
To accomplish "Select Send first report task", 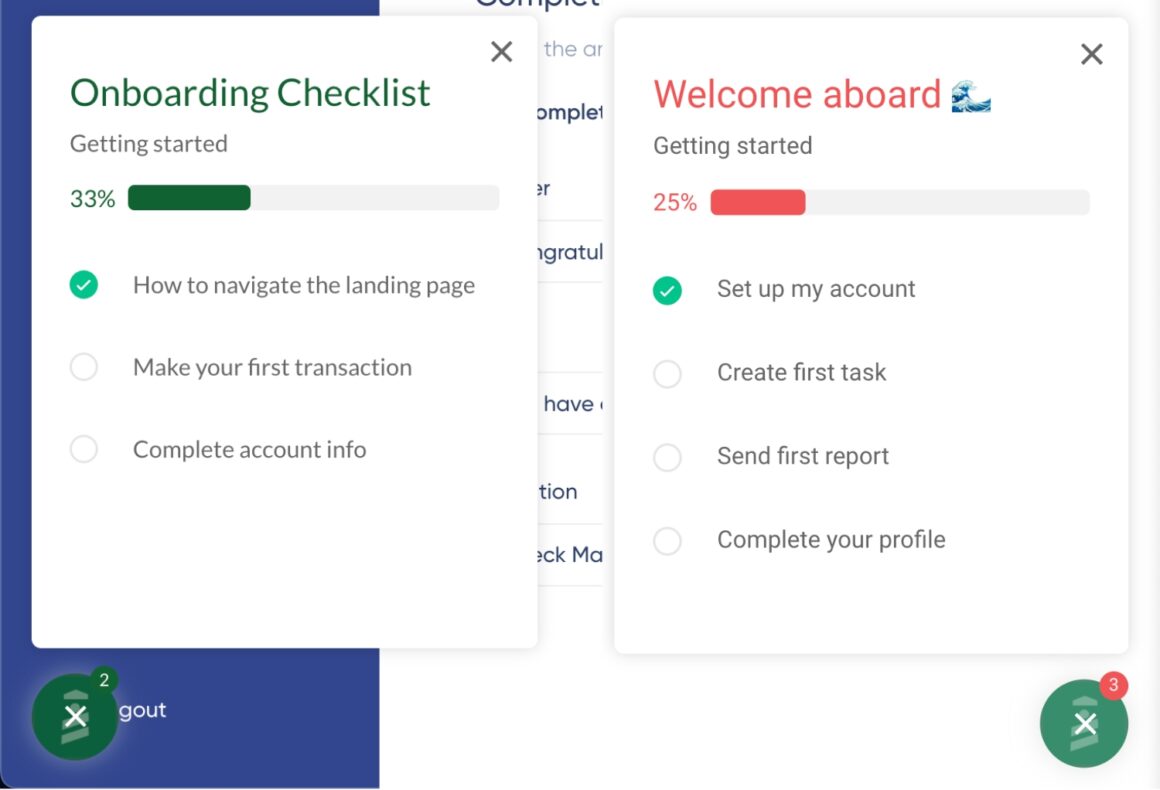I will coord(802,456).
